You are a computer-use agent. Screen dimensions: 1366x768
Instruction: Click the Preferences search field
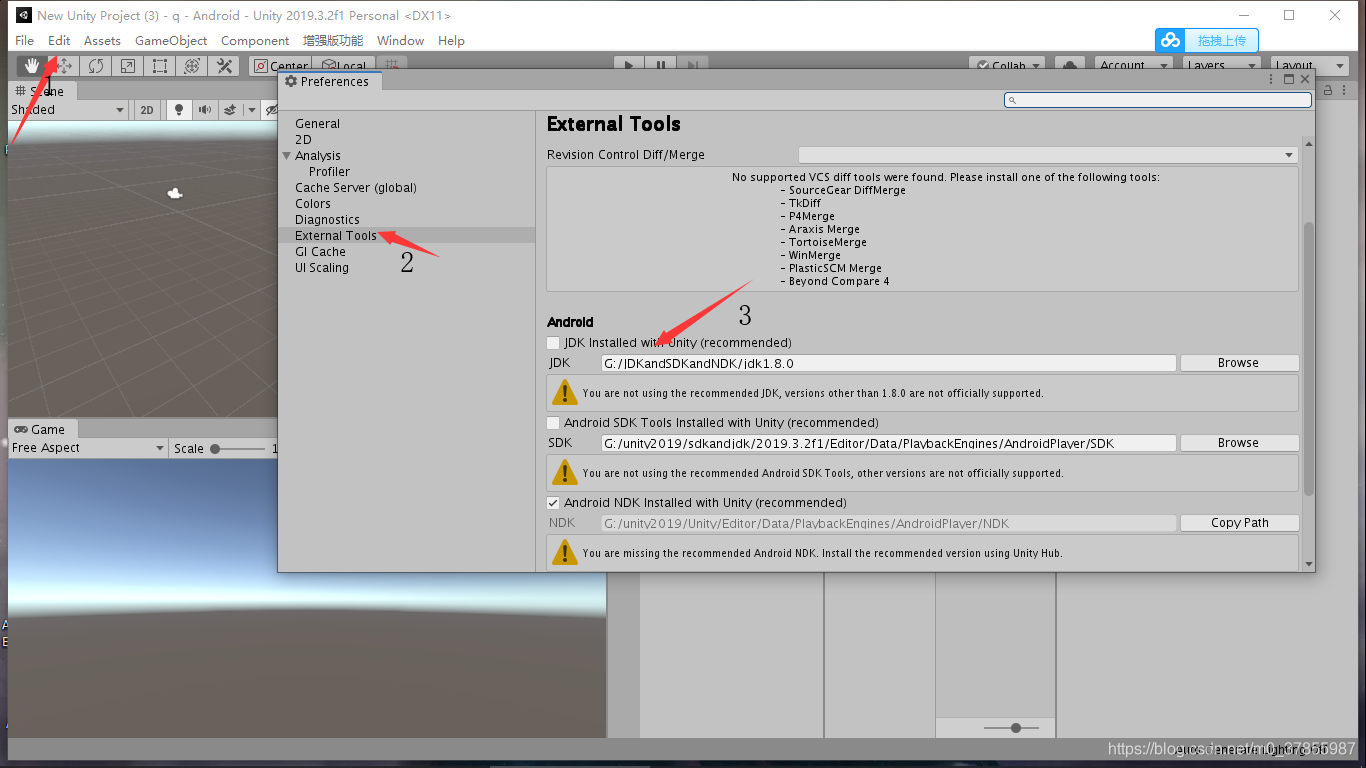[x=1157, y=99]
